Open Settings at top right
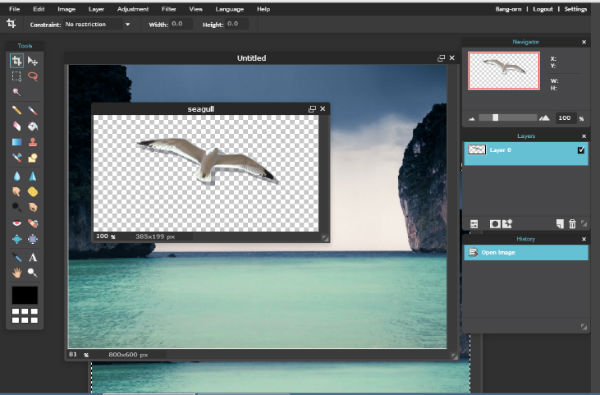 pos(576,9)
